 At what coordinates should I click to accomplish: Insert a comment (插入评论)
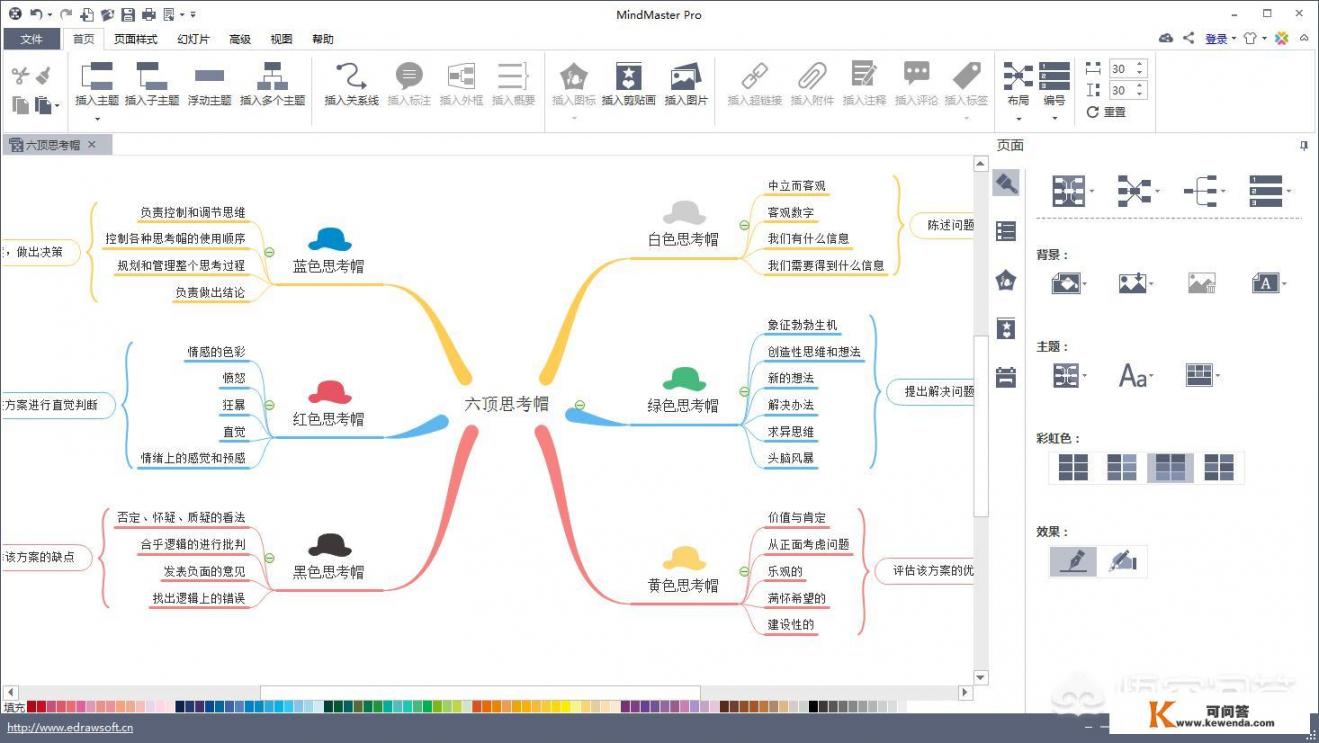tap(916, 84)
